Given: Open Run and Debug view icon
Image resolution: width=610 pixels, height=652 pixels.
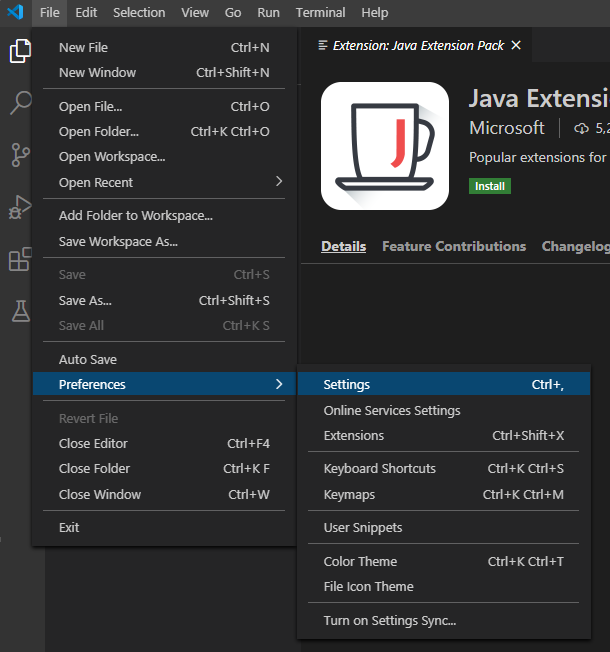Looking at the screenshot, I should 20,207.
